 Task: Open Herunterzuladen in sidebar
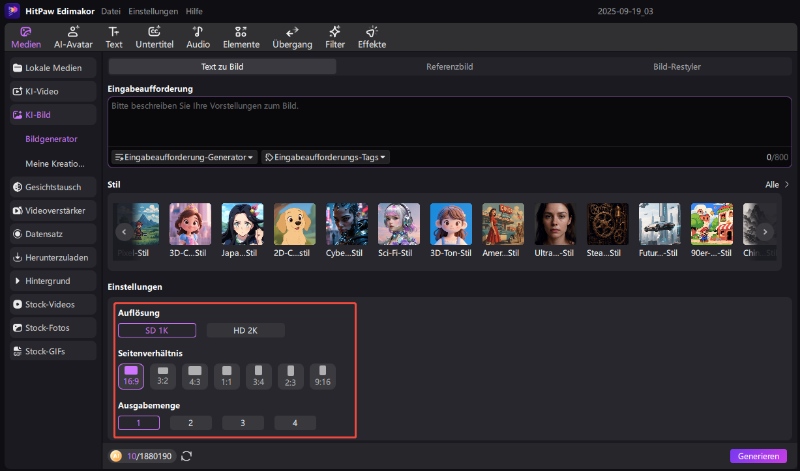[53, 257]
